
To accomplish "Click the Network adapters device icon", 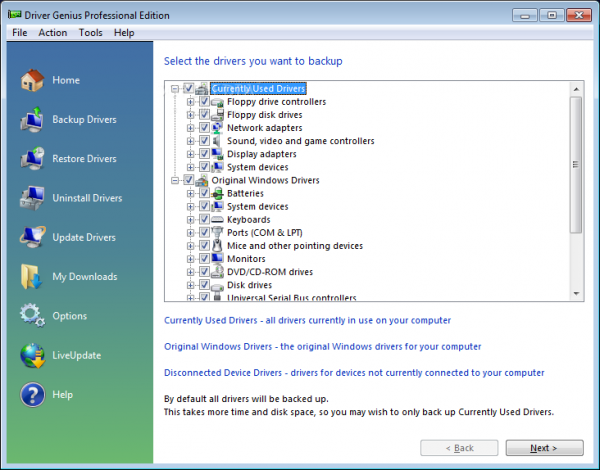I will [217, 128].
